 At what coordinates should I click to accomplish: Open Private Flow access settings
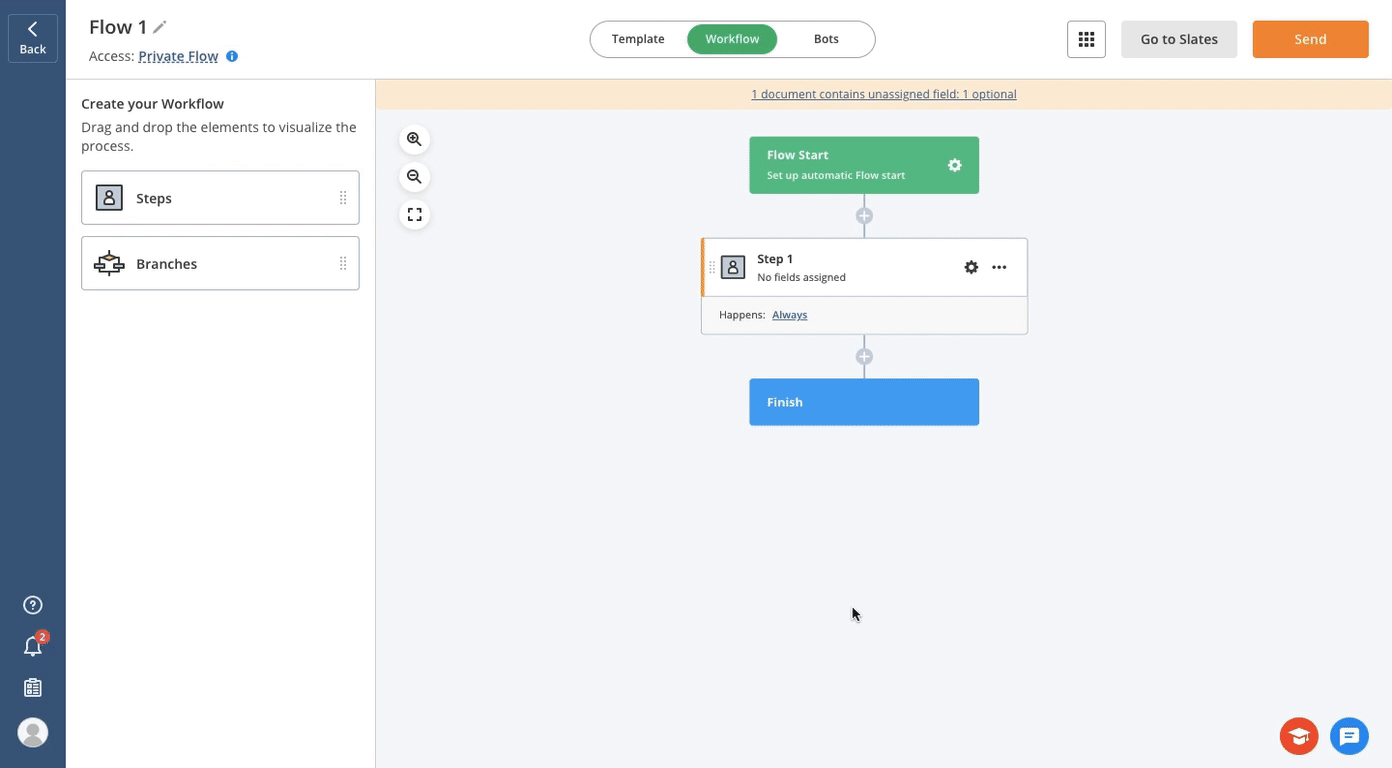click(x=178, y=56)
